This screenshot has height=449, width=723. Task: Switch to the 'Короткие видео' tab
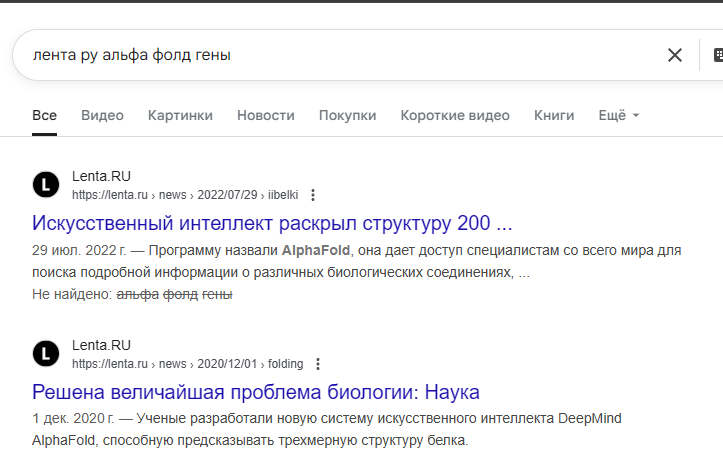click(455, 115)
